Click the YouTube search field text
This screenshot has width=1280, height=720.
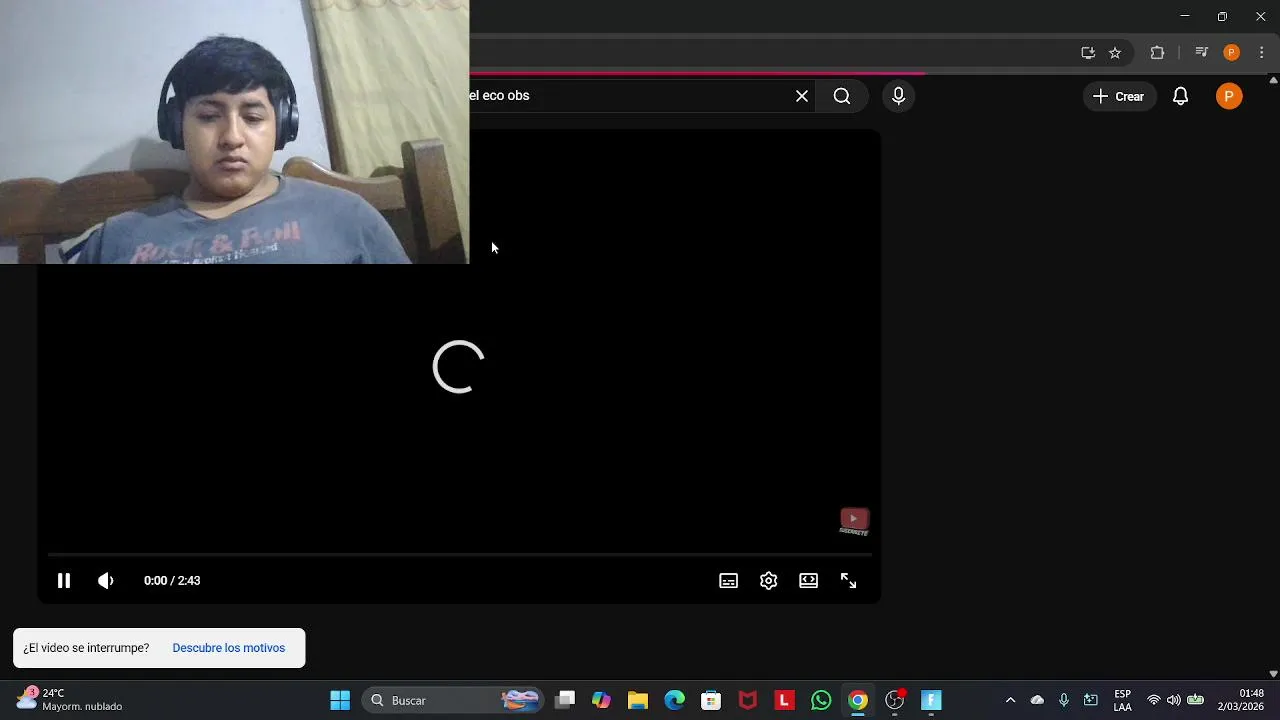pos(499,95)
